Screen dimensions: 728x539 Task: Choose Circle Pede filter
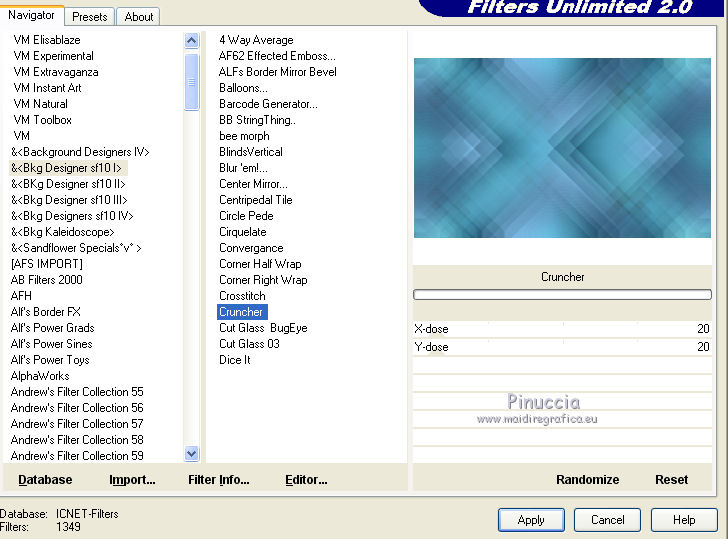pyautogui.click(x=246, y=216)
